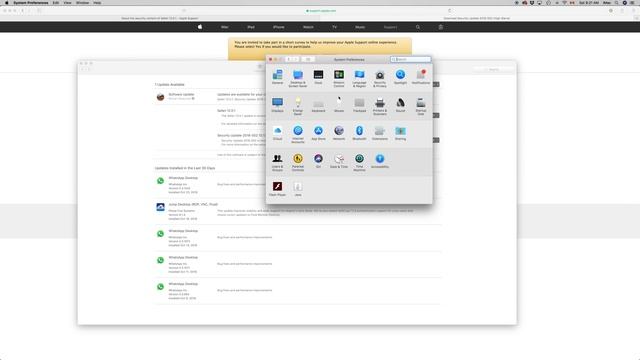Image resolution: width=640 pixels, height=360 pixels.
Task: Open Spotlight preferences
Action: [x=400, y=77]
